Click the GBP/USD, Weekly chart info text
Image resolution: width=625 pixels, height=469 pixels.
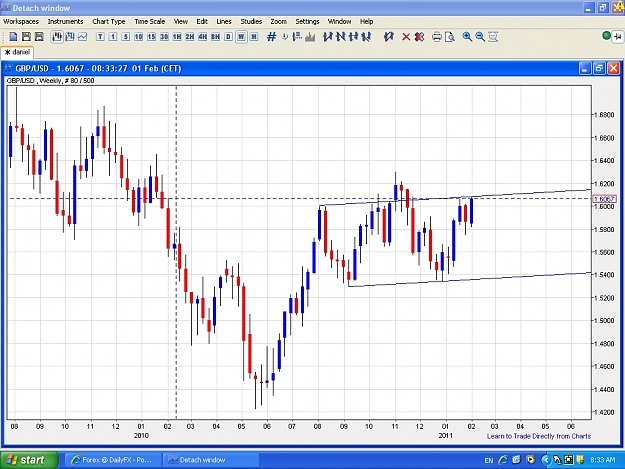point(51,80)
